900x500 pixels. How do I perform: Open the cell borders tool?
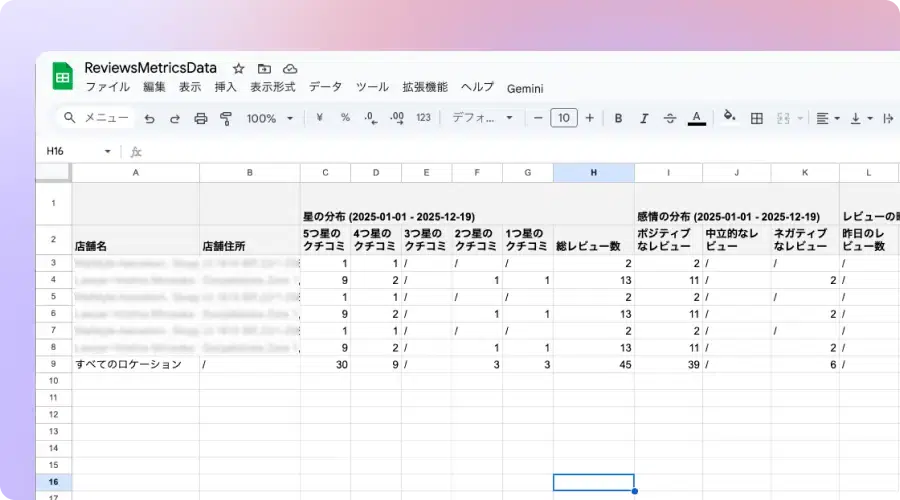(757, 118)
